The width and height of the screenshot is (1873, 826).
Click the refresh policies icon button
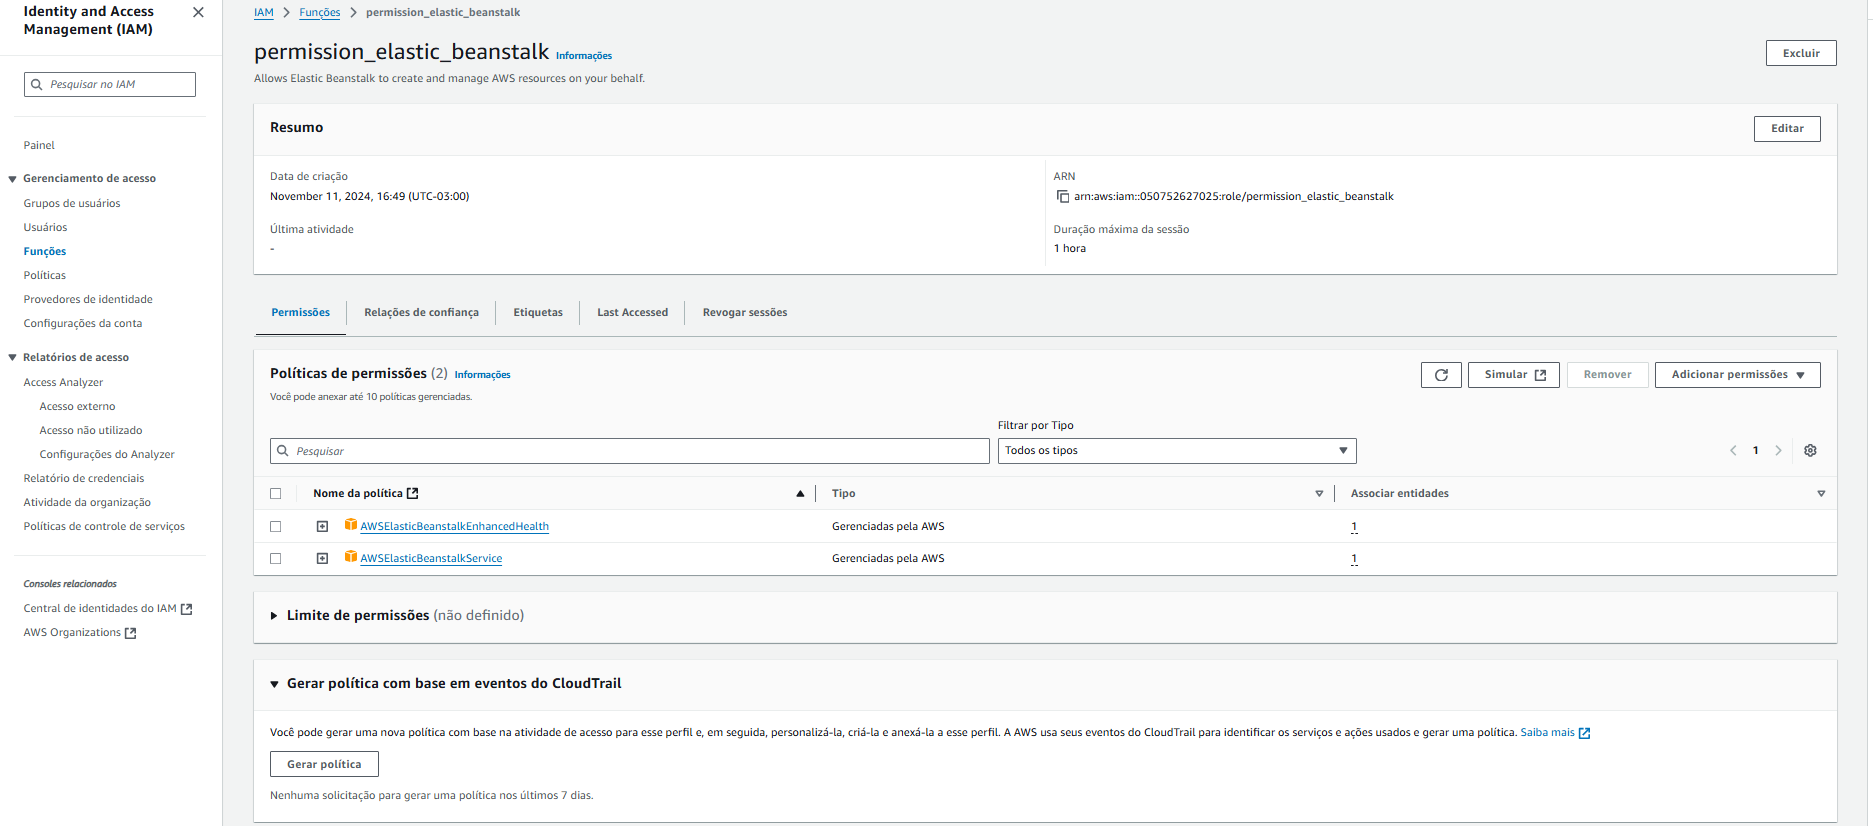pyautogui.click(x=1441, y=375)
